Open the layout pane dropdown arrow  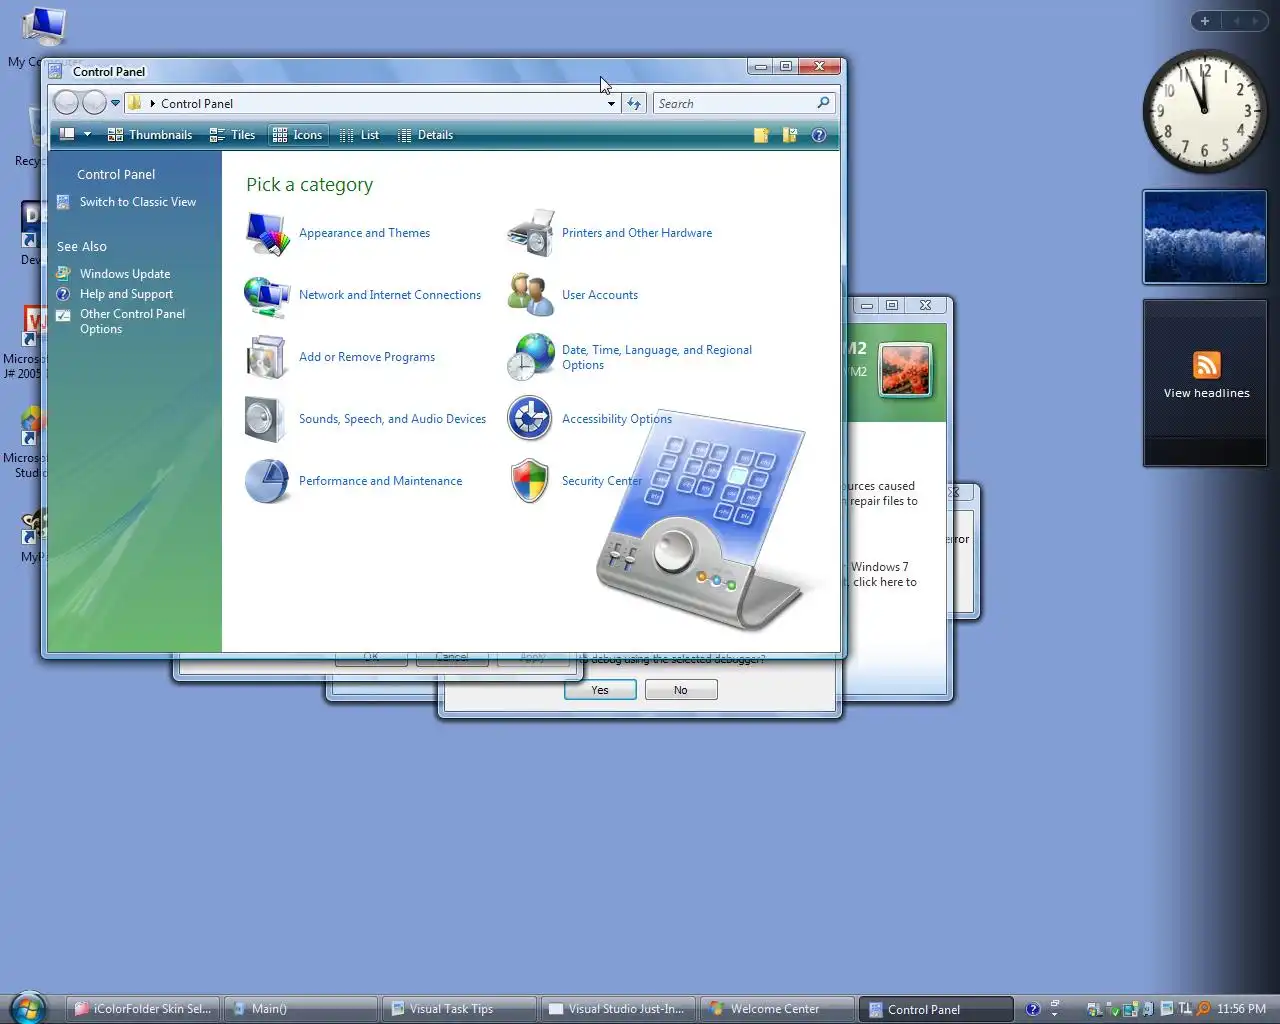[87, 135]
